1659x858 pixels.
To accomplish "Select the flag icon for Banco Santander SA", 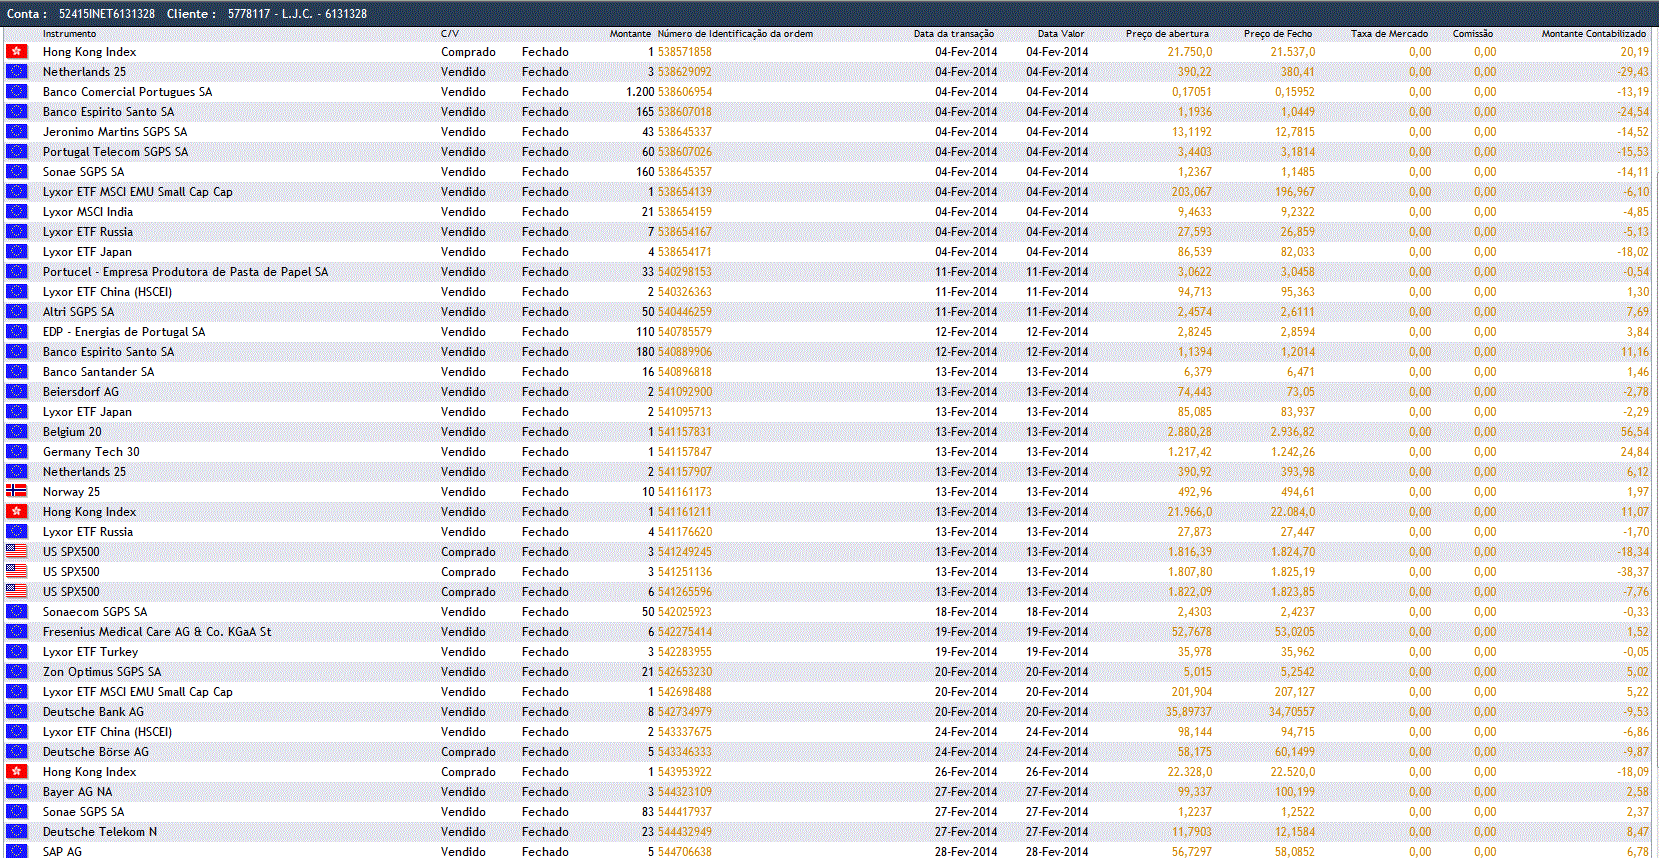I will [16, 371].
